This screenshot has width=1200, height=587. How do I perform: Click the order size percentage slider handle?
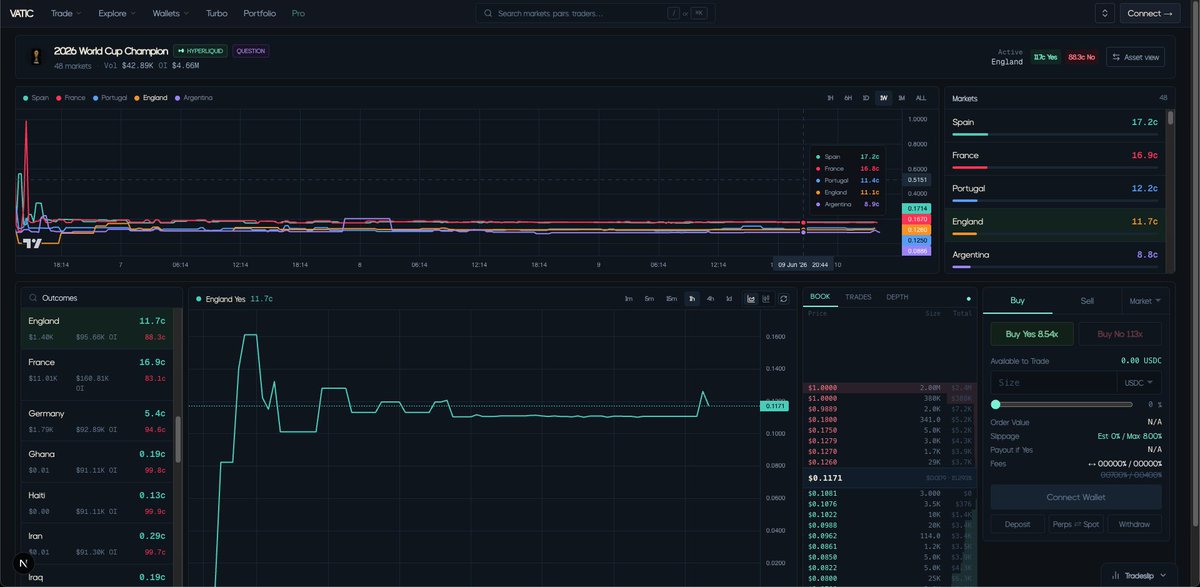pos(996,404)
